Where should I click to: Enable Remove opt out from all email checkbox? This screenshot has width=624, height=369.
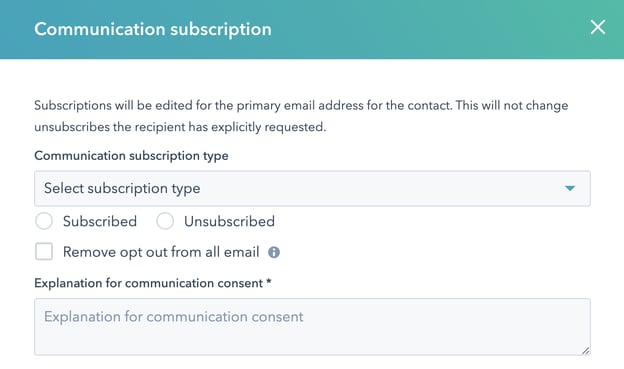pyautogui.click(x=44, y=252)
